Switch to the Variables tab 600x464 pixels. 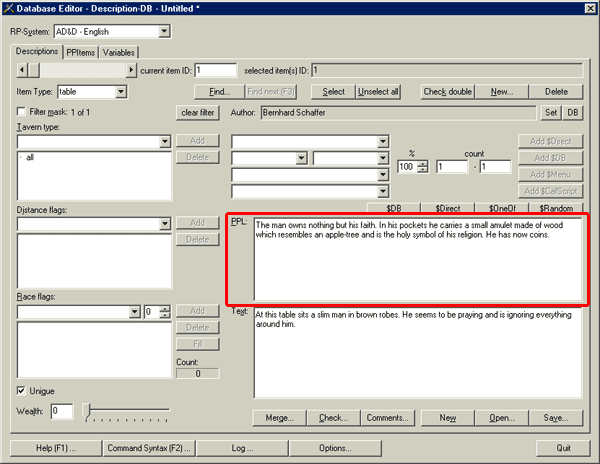pyautogui.click(x=118, y=52)
